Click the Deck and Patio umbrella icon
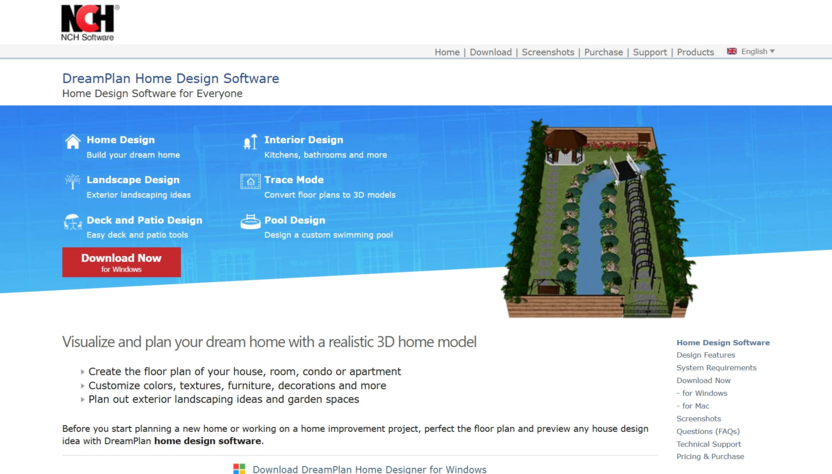The width and height of the screenshot is (832, 474). click(x=73, y=221)
